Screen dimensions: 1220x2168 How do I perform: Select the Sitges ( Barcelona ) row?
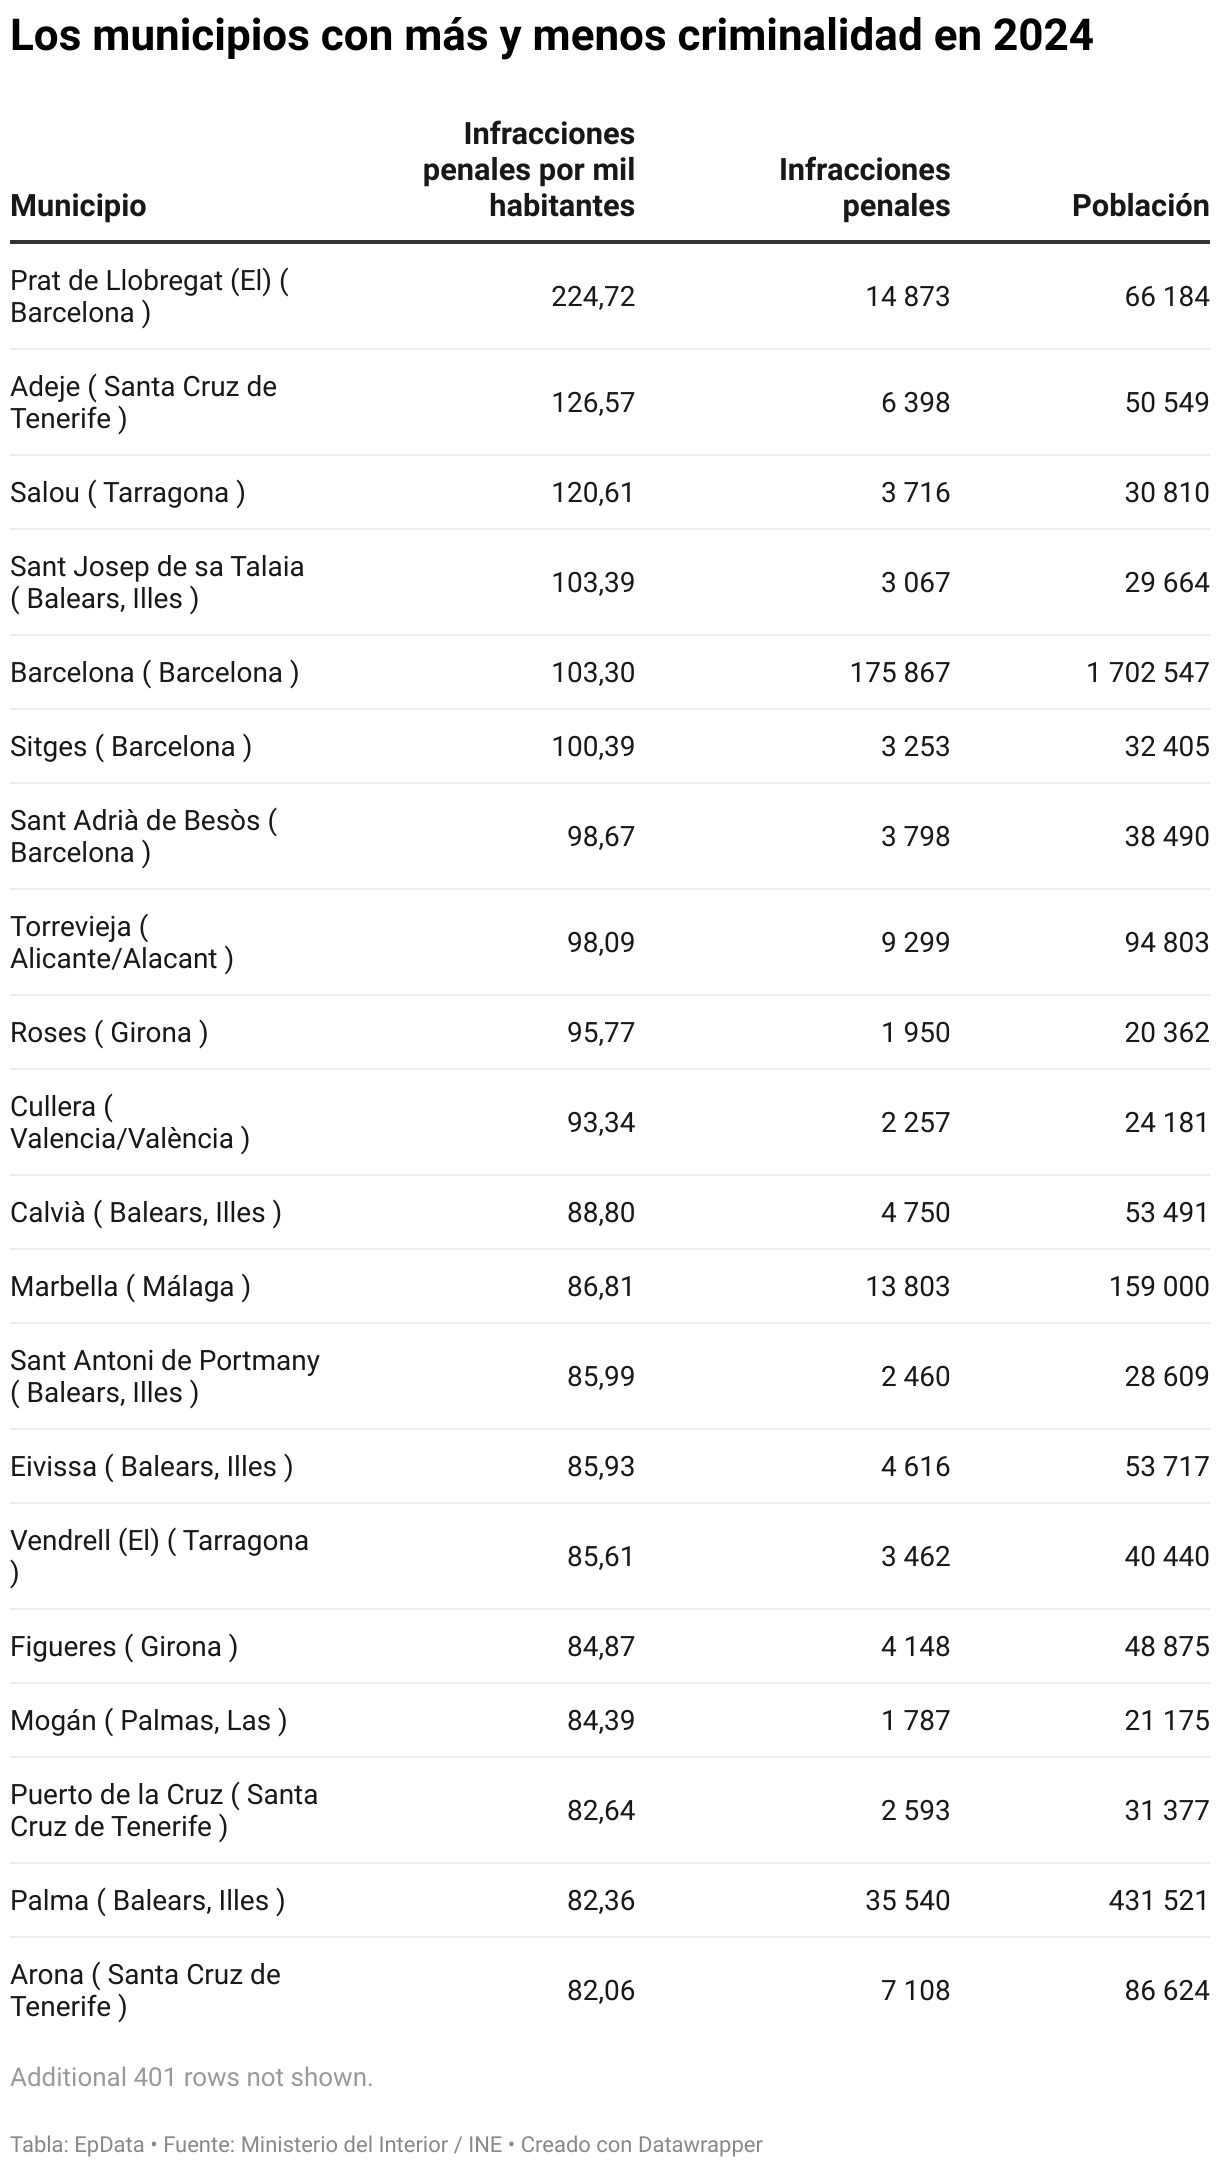[x=130, y=746]
